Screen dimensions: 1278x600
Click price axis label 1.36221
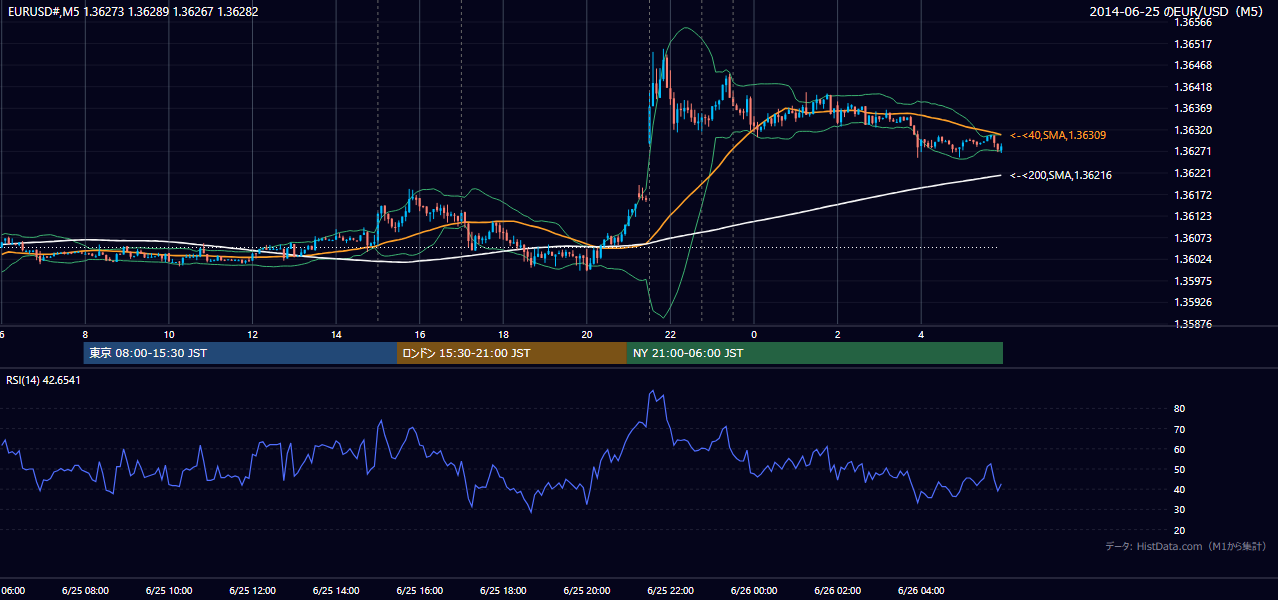click(x=1193, y=173)
